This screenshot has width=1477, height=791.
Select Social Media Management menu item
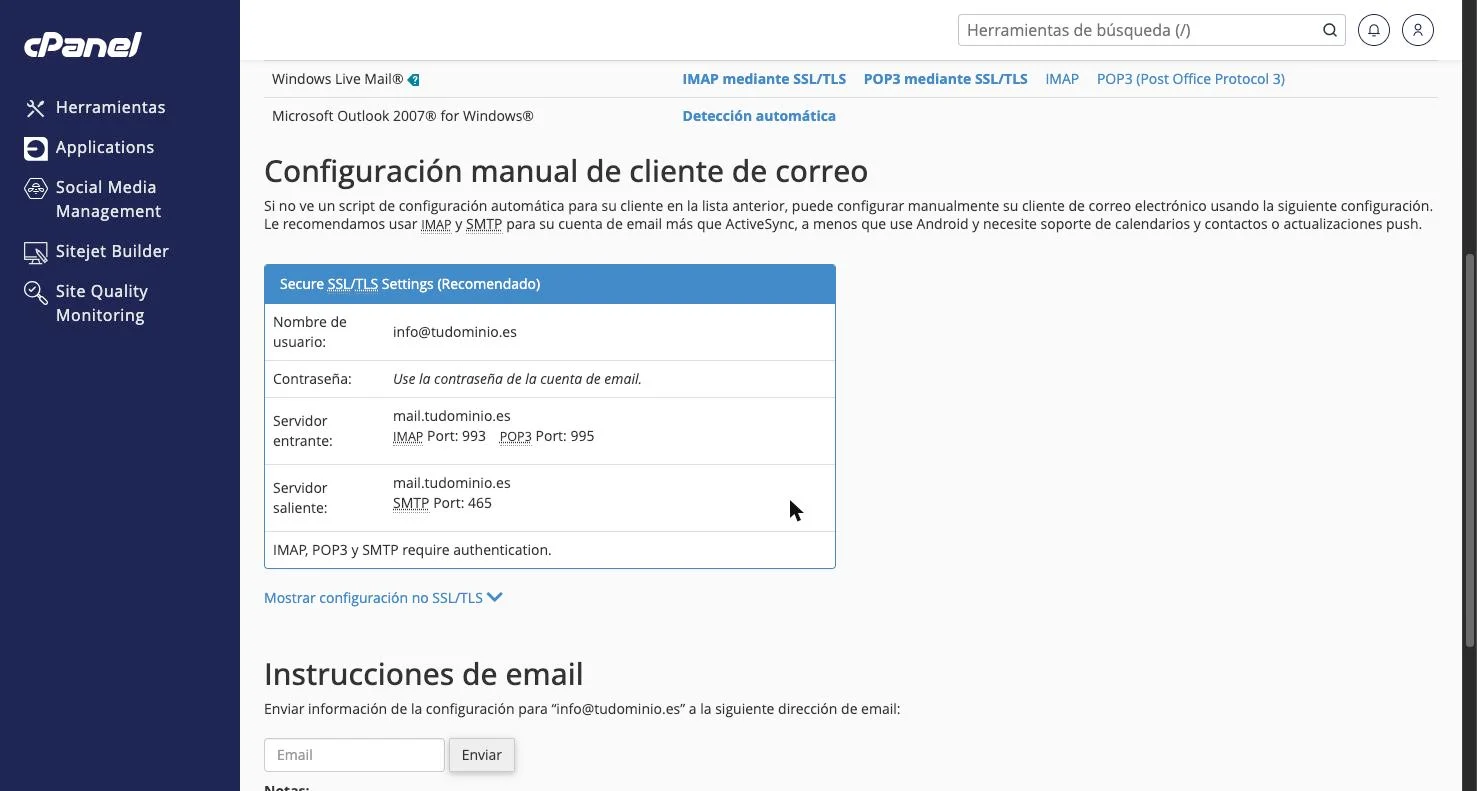tap(108, 199)
